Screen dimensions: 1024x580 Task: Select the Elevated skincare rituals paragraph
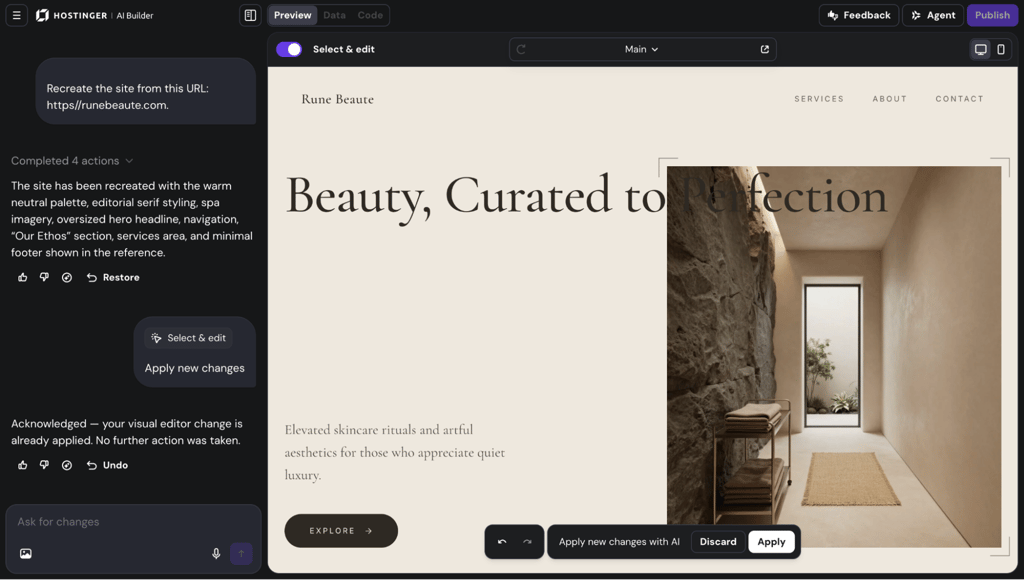click(395, 453)
